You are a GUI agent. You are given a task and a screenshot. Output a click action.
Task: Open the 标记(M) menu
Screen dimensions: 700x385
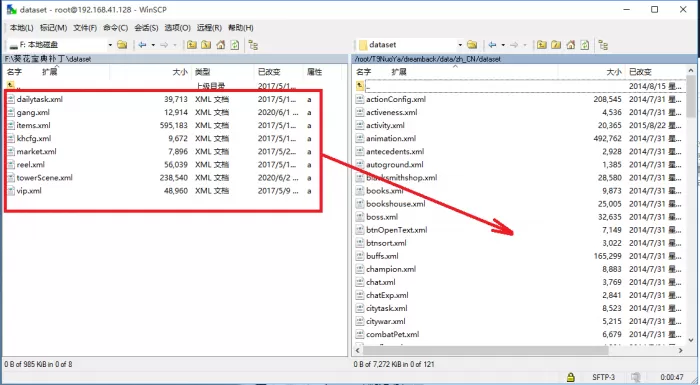[53, 28]
